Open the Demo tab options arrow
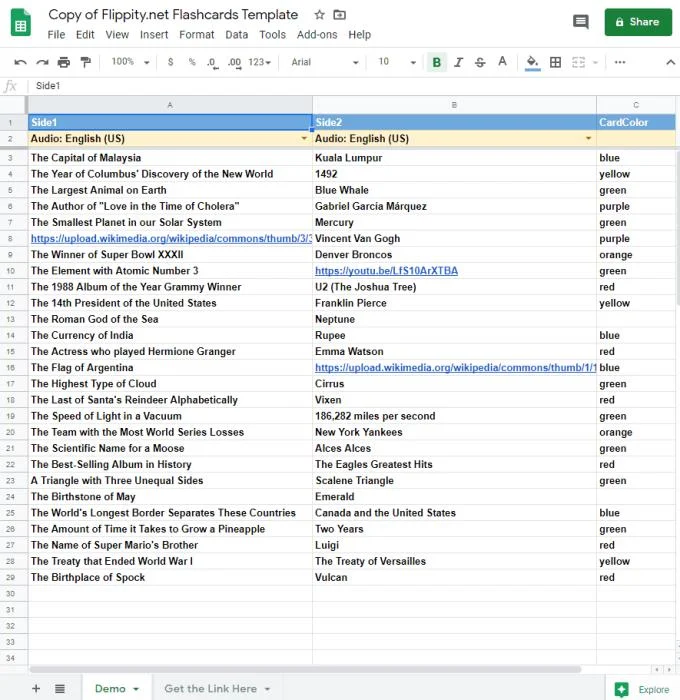 click(136, 689)
